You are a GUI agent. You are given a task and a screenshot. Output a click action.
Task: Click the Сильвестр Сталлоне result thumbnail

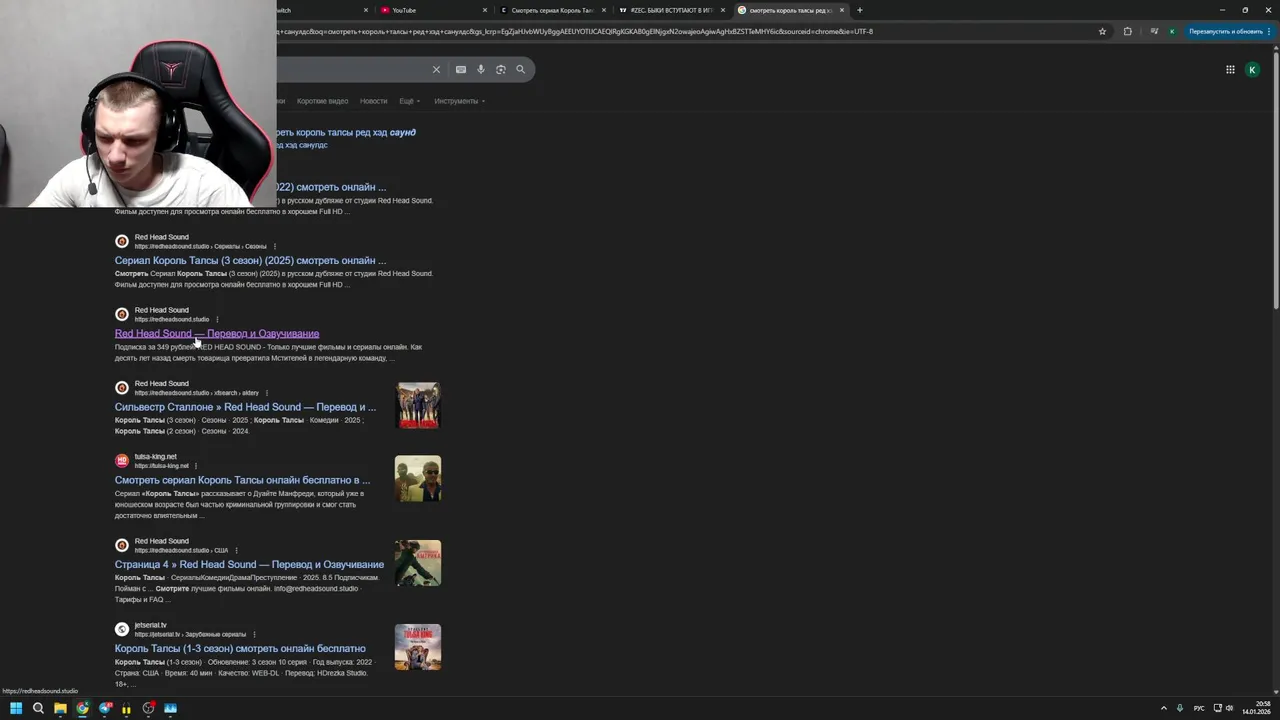tap(418, 406)
